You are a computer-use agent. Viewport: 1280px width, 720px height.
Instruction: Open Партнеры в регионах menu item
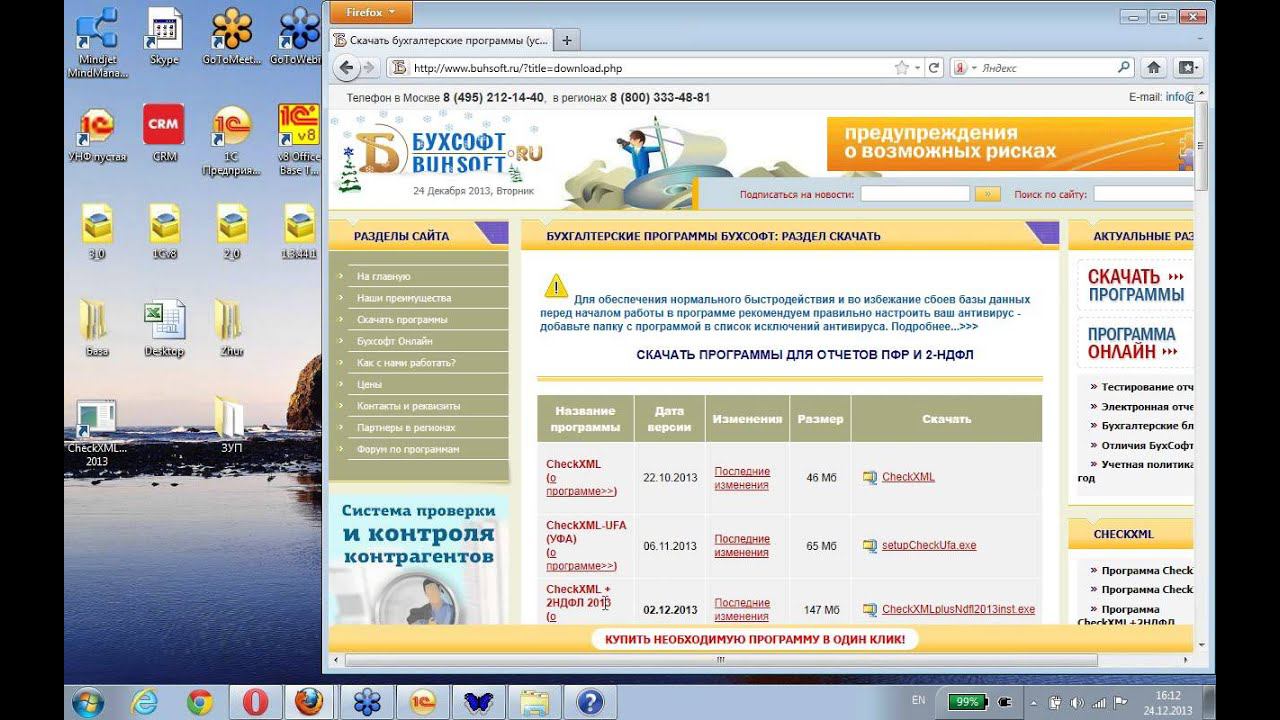(406, 428)
